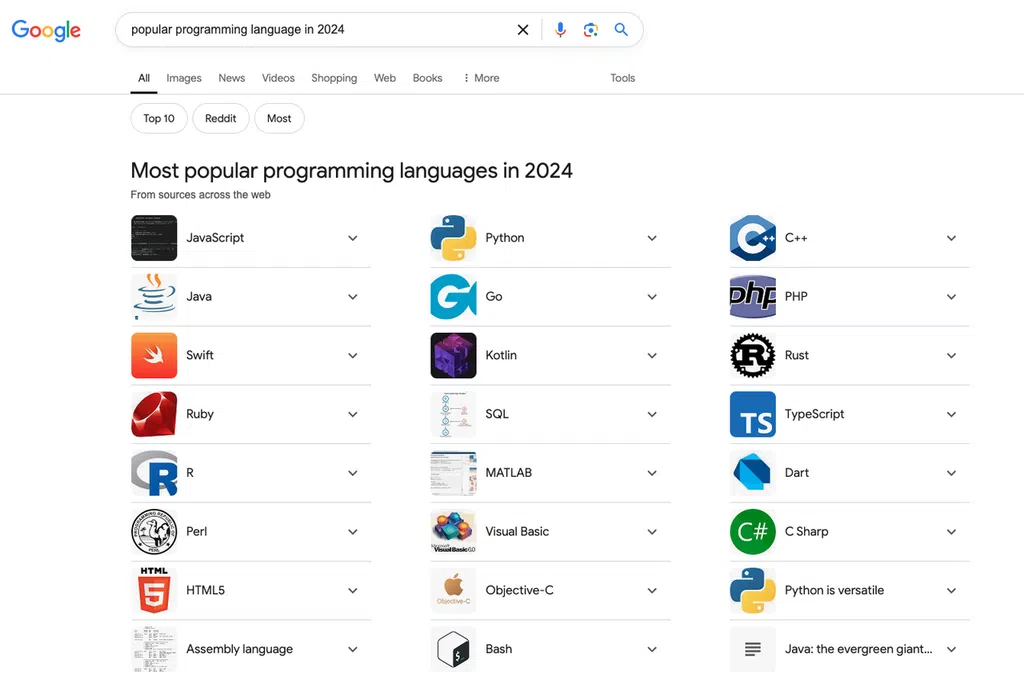1024x676 pixels.
Task: Expand the C++ entry chevron
Action: pos(952,238)
